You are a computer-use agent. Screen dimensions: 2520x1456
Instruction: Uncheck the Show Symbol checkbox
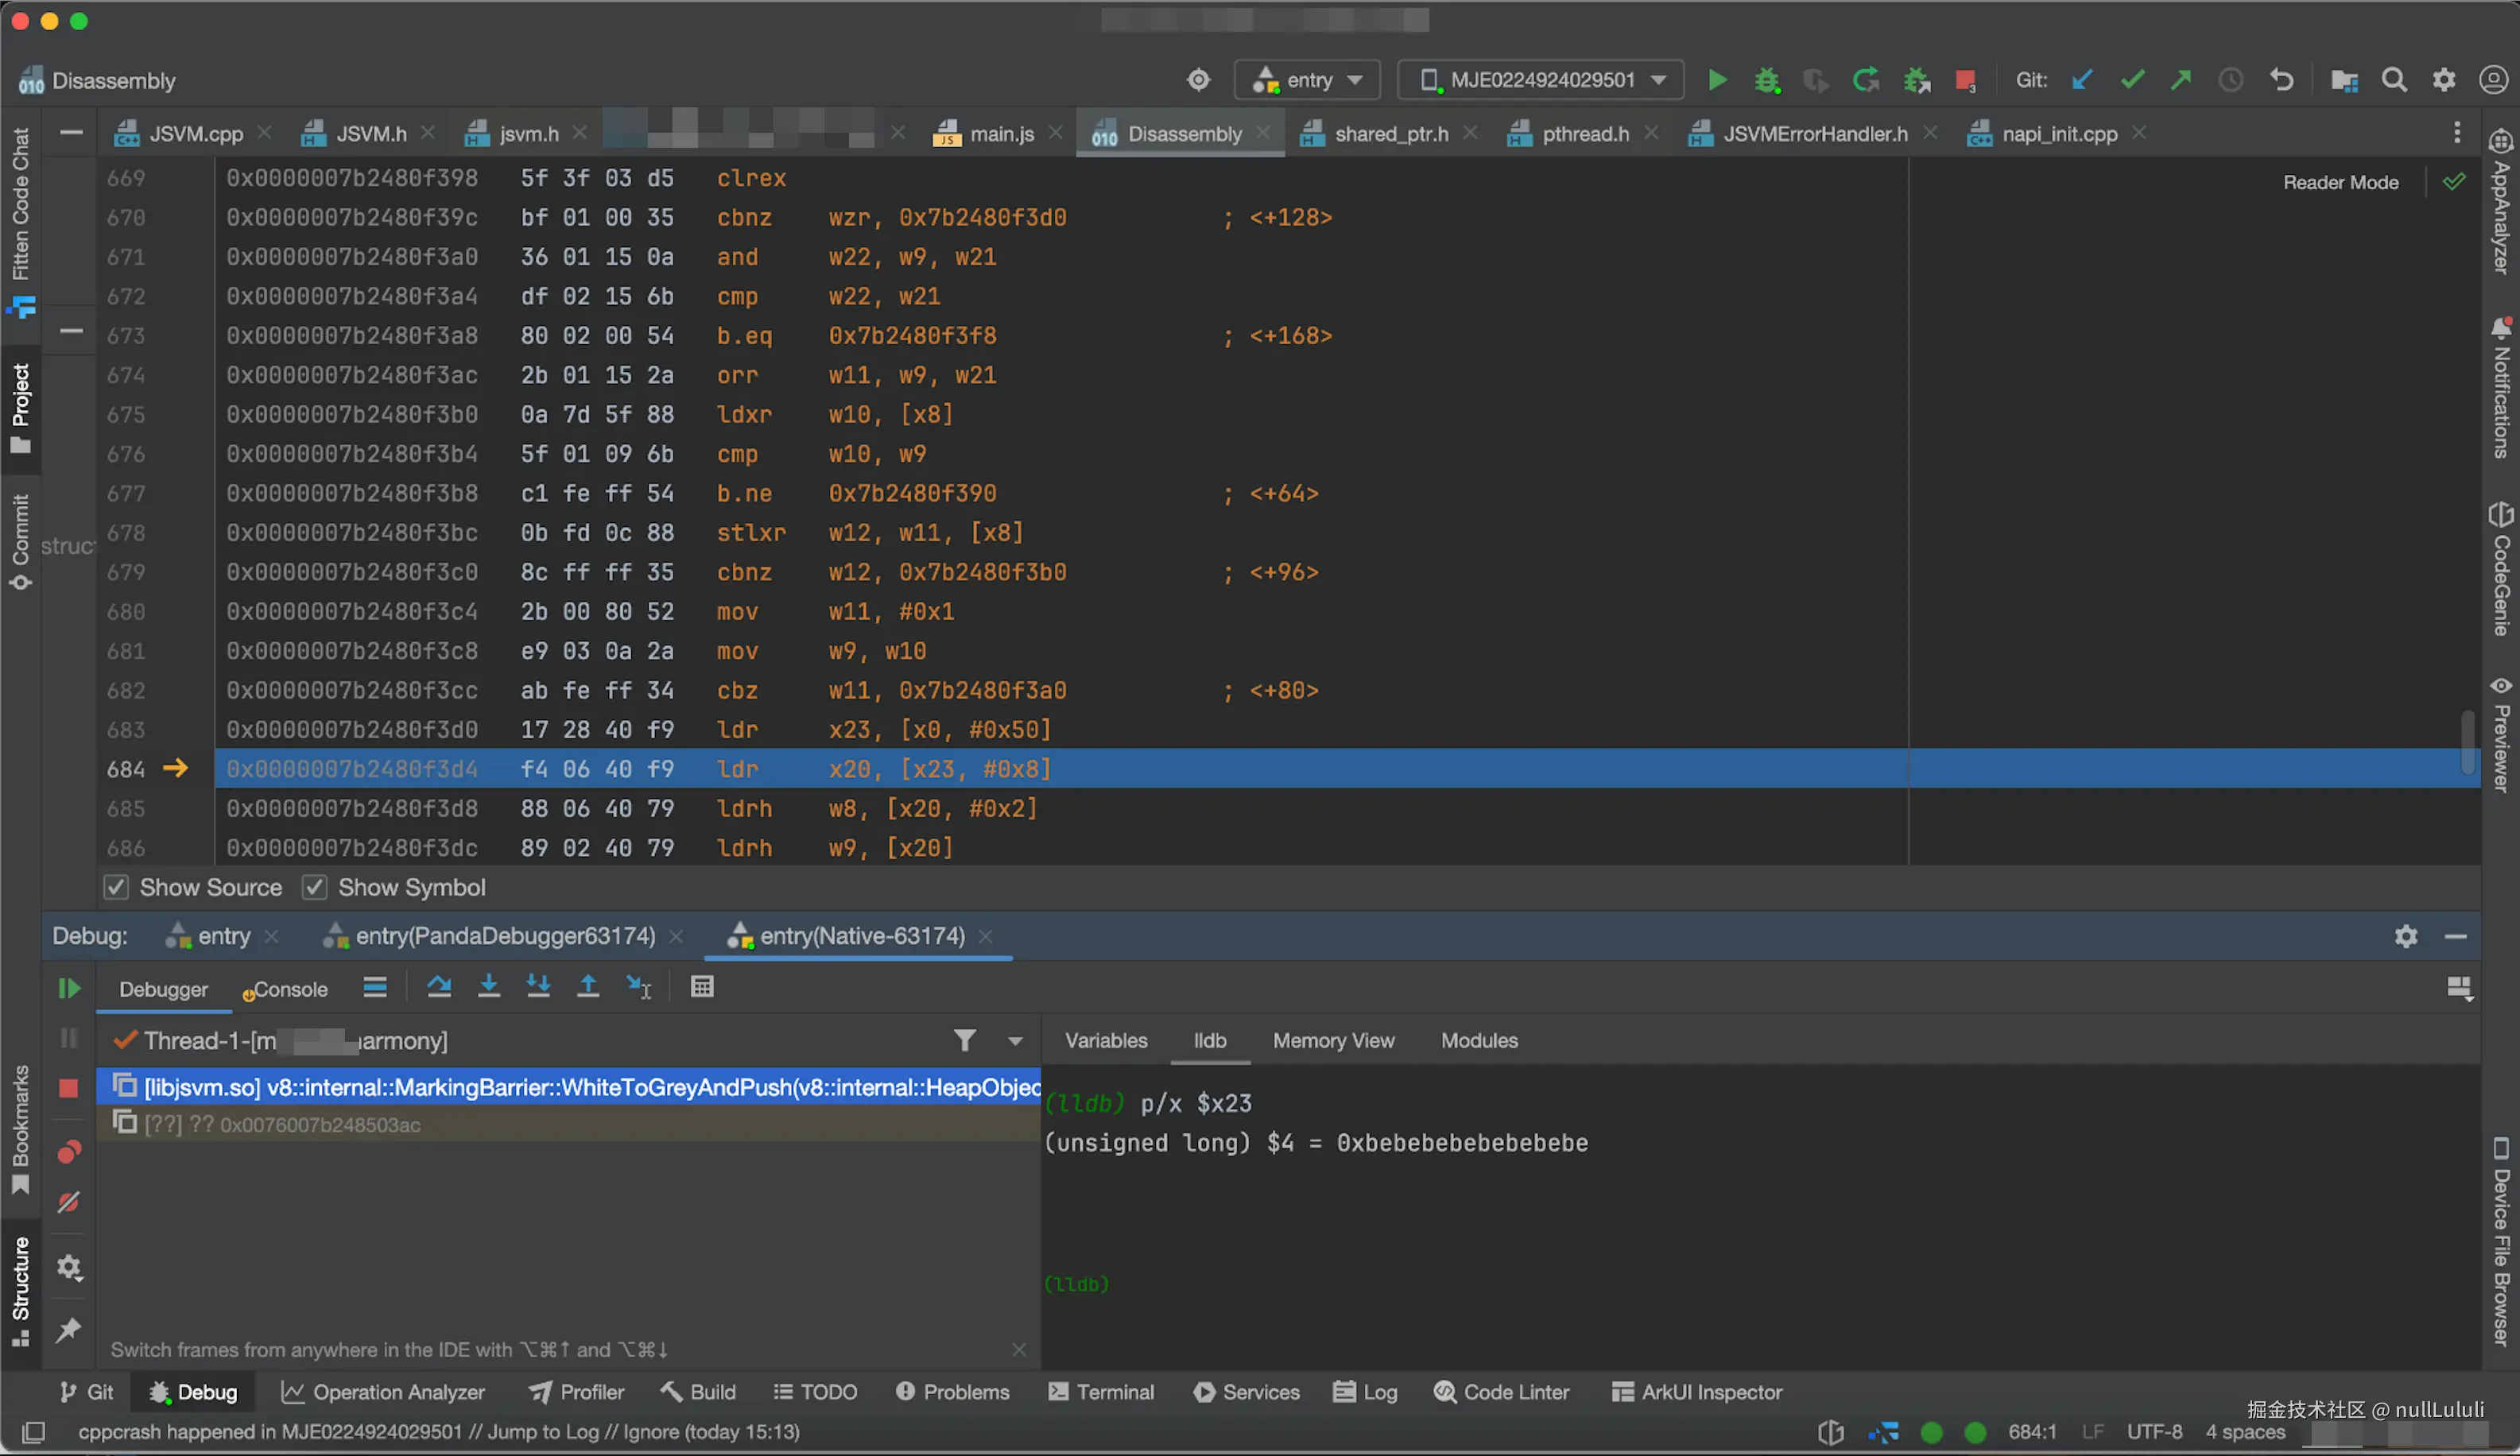(x=315, y=887)
